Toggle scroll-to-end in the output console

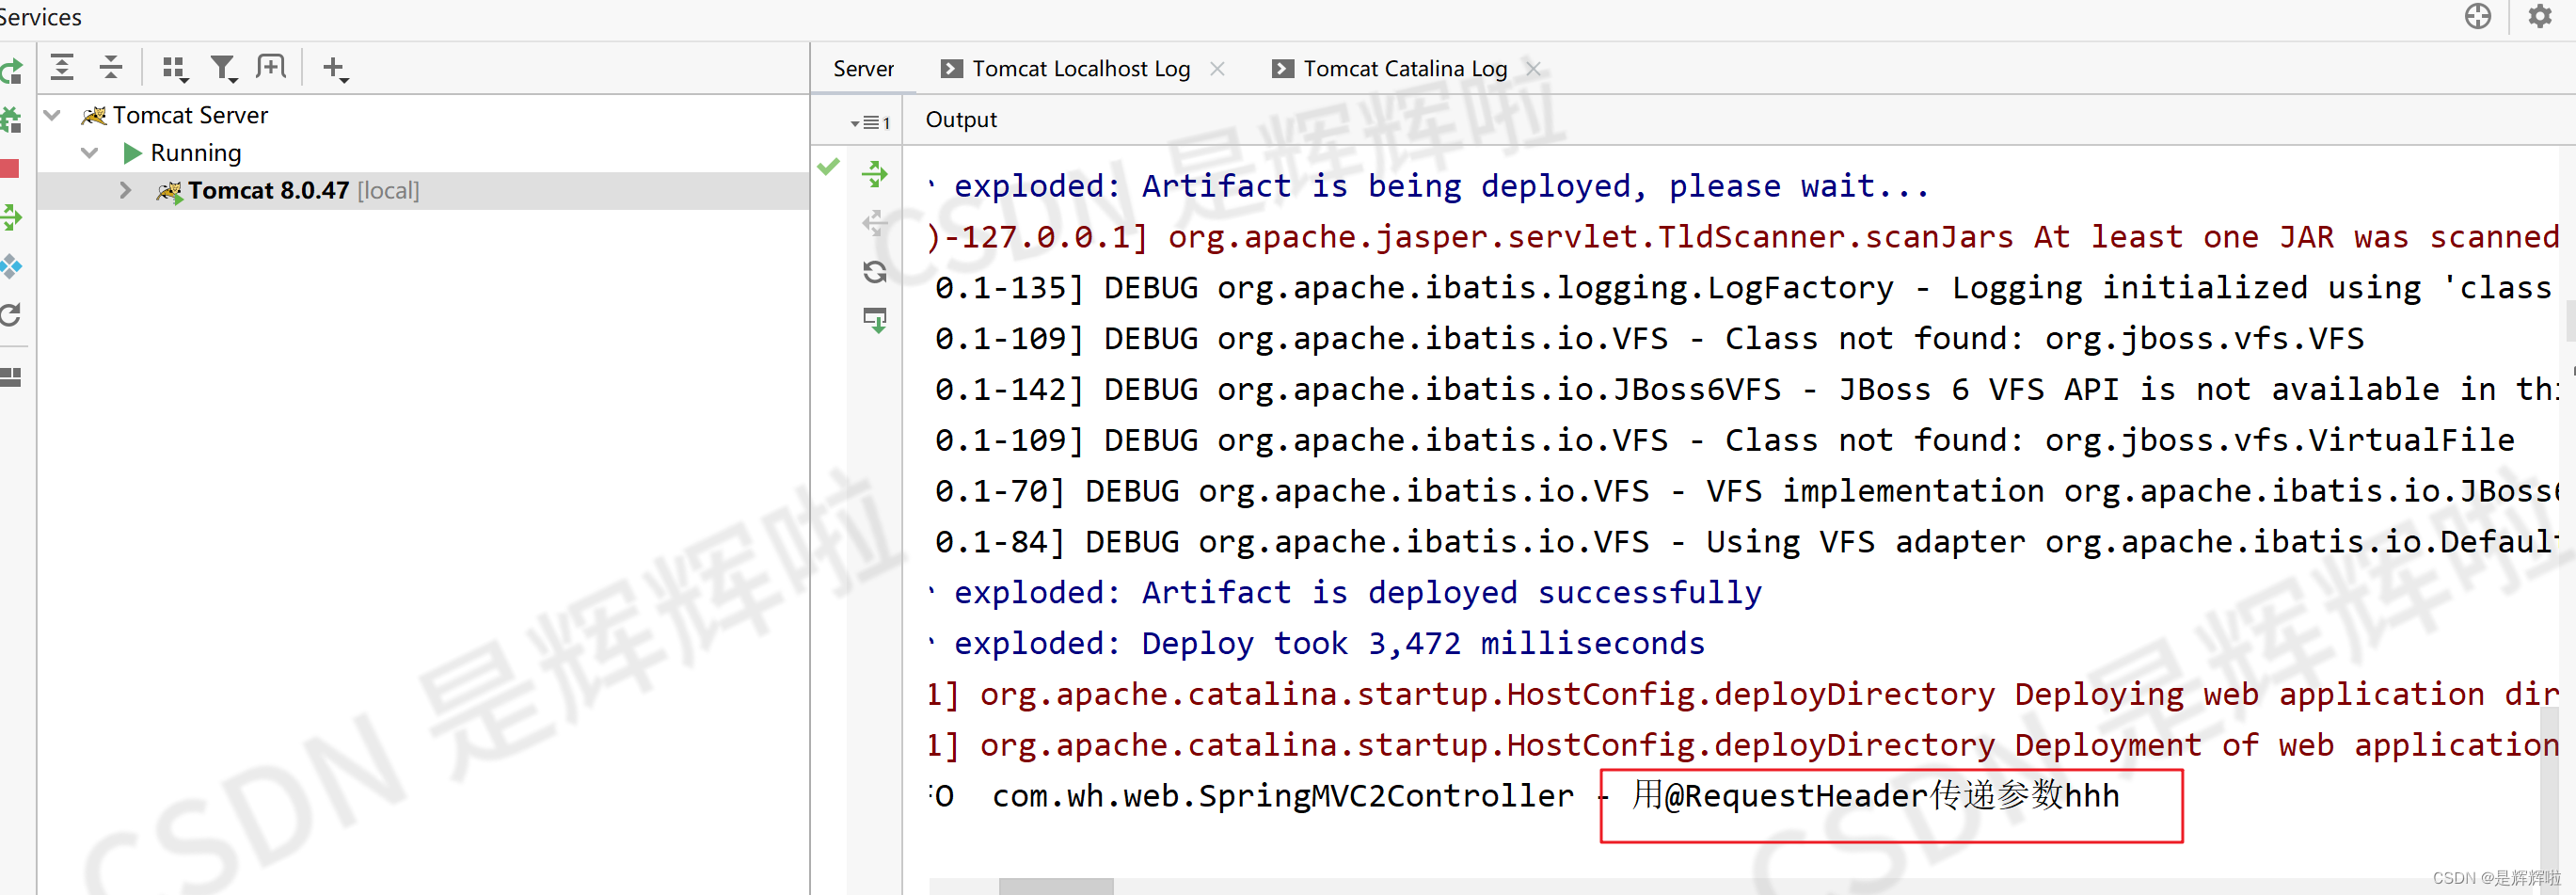coord(875,321)
